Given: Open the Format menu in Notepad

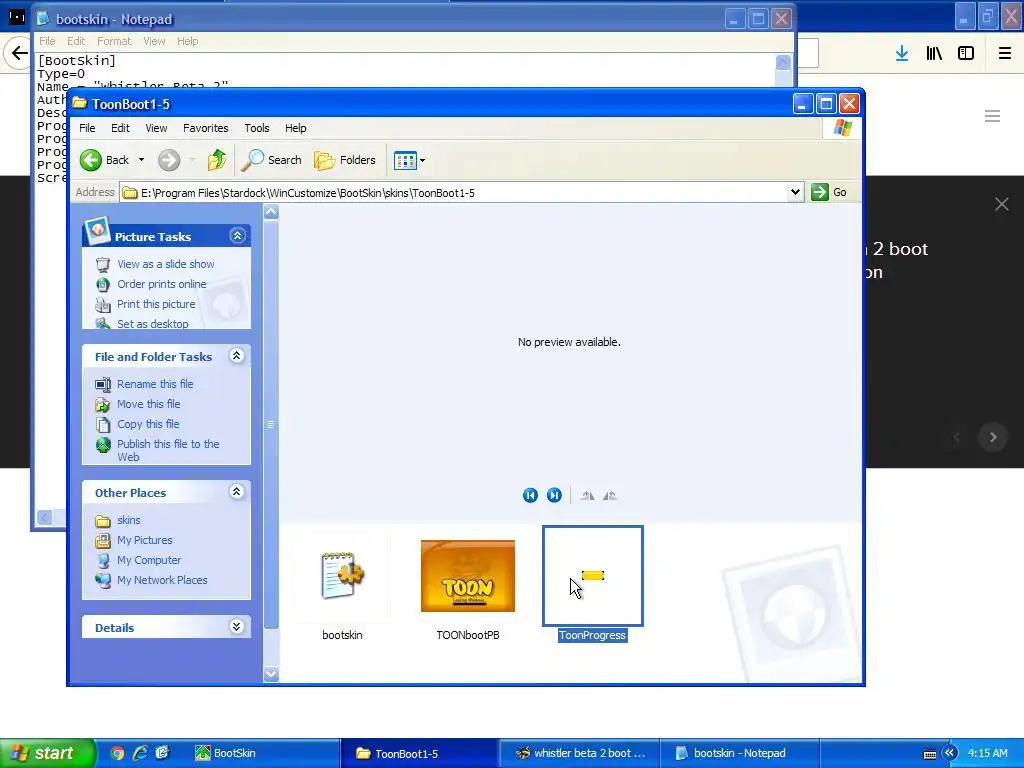Looking at the screenshot, I should point(114,41).
